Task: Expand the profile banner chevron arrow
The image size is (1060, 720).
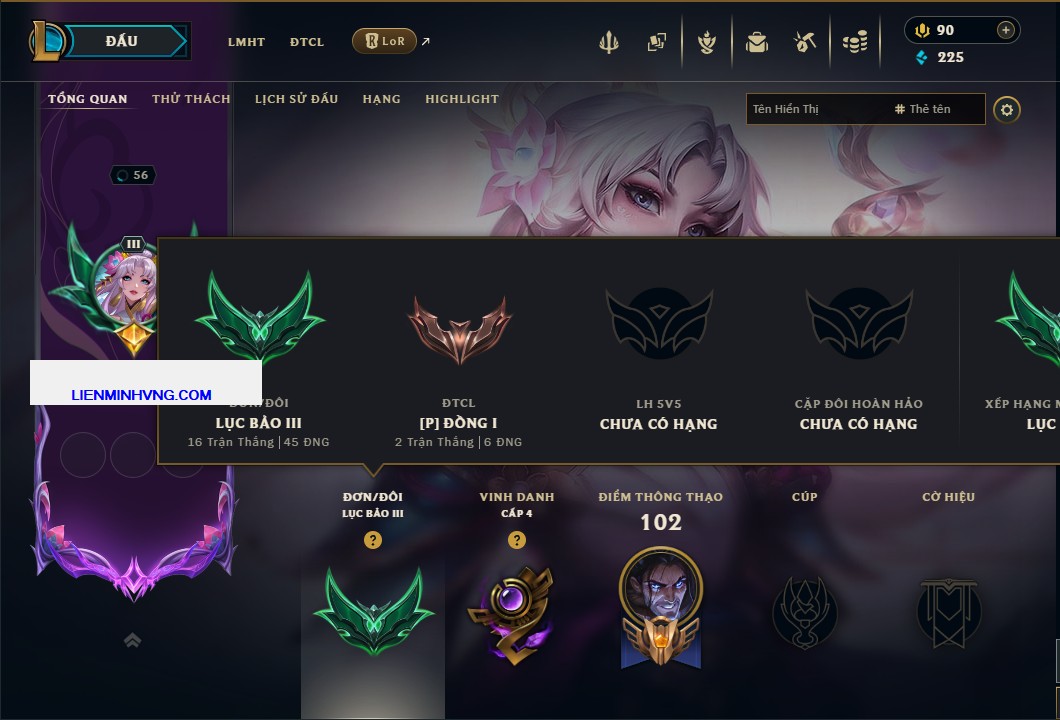Action: tap(132, 640)
